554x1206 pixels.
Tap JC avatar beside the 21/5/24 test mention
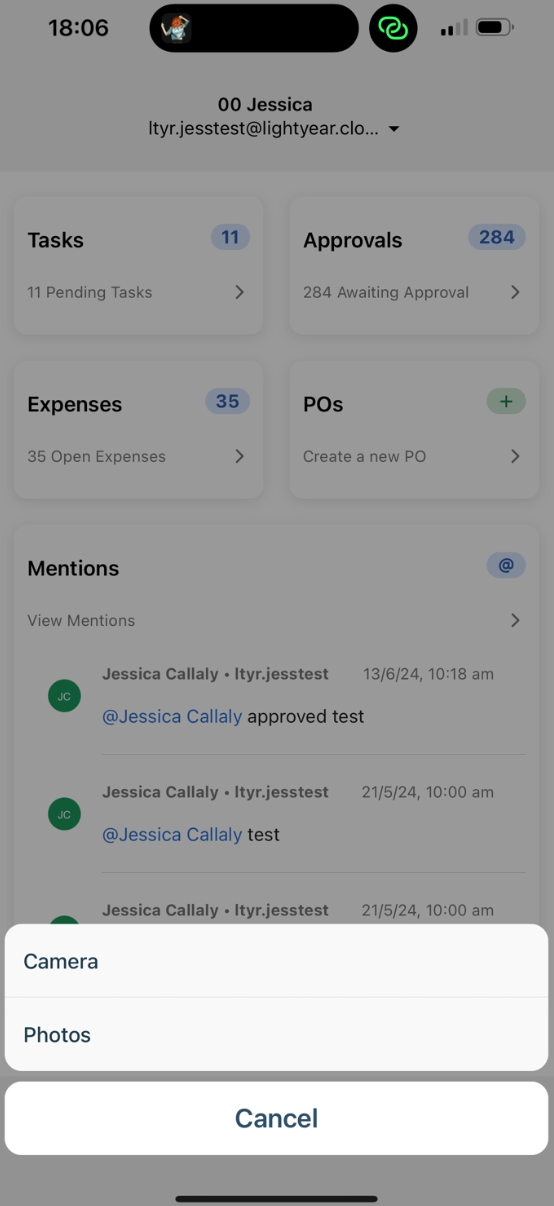coord(64,814)
